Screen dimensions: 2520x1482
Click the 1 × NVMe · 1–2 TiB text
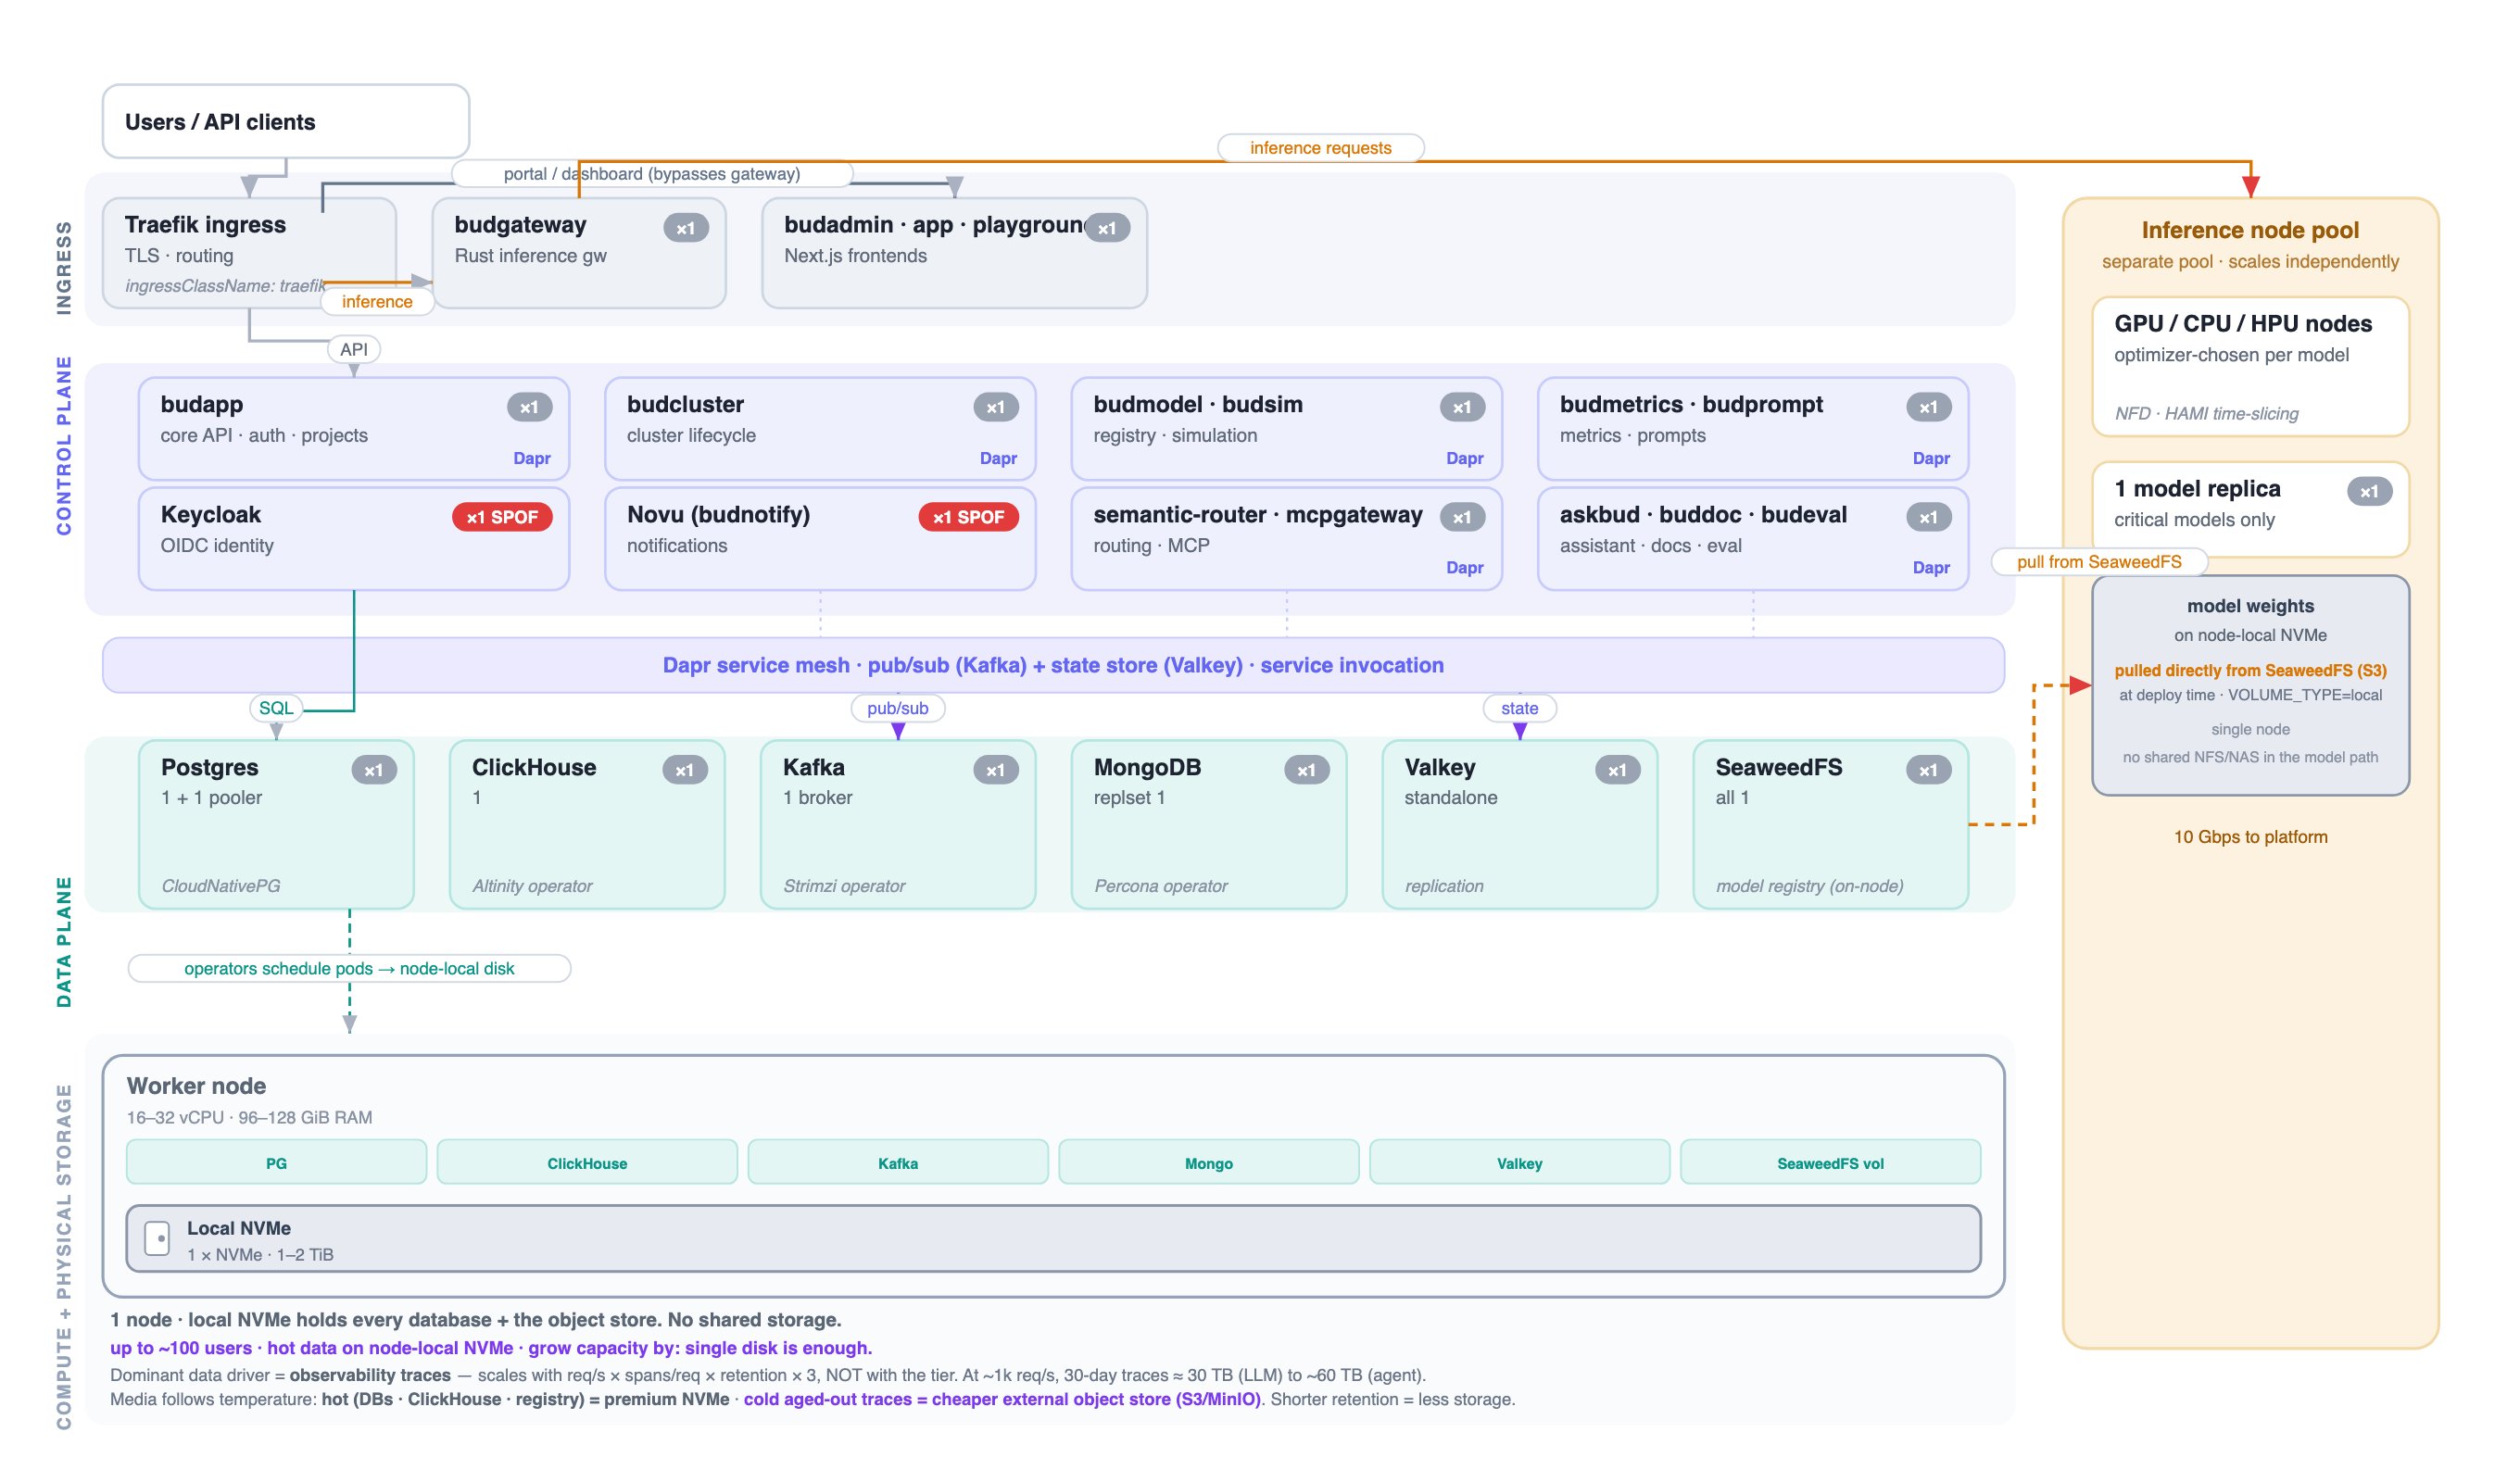coord(260,1255)
